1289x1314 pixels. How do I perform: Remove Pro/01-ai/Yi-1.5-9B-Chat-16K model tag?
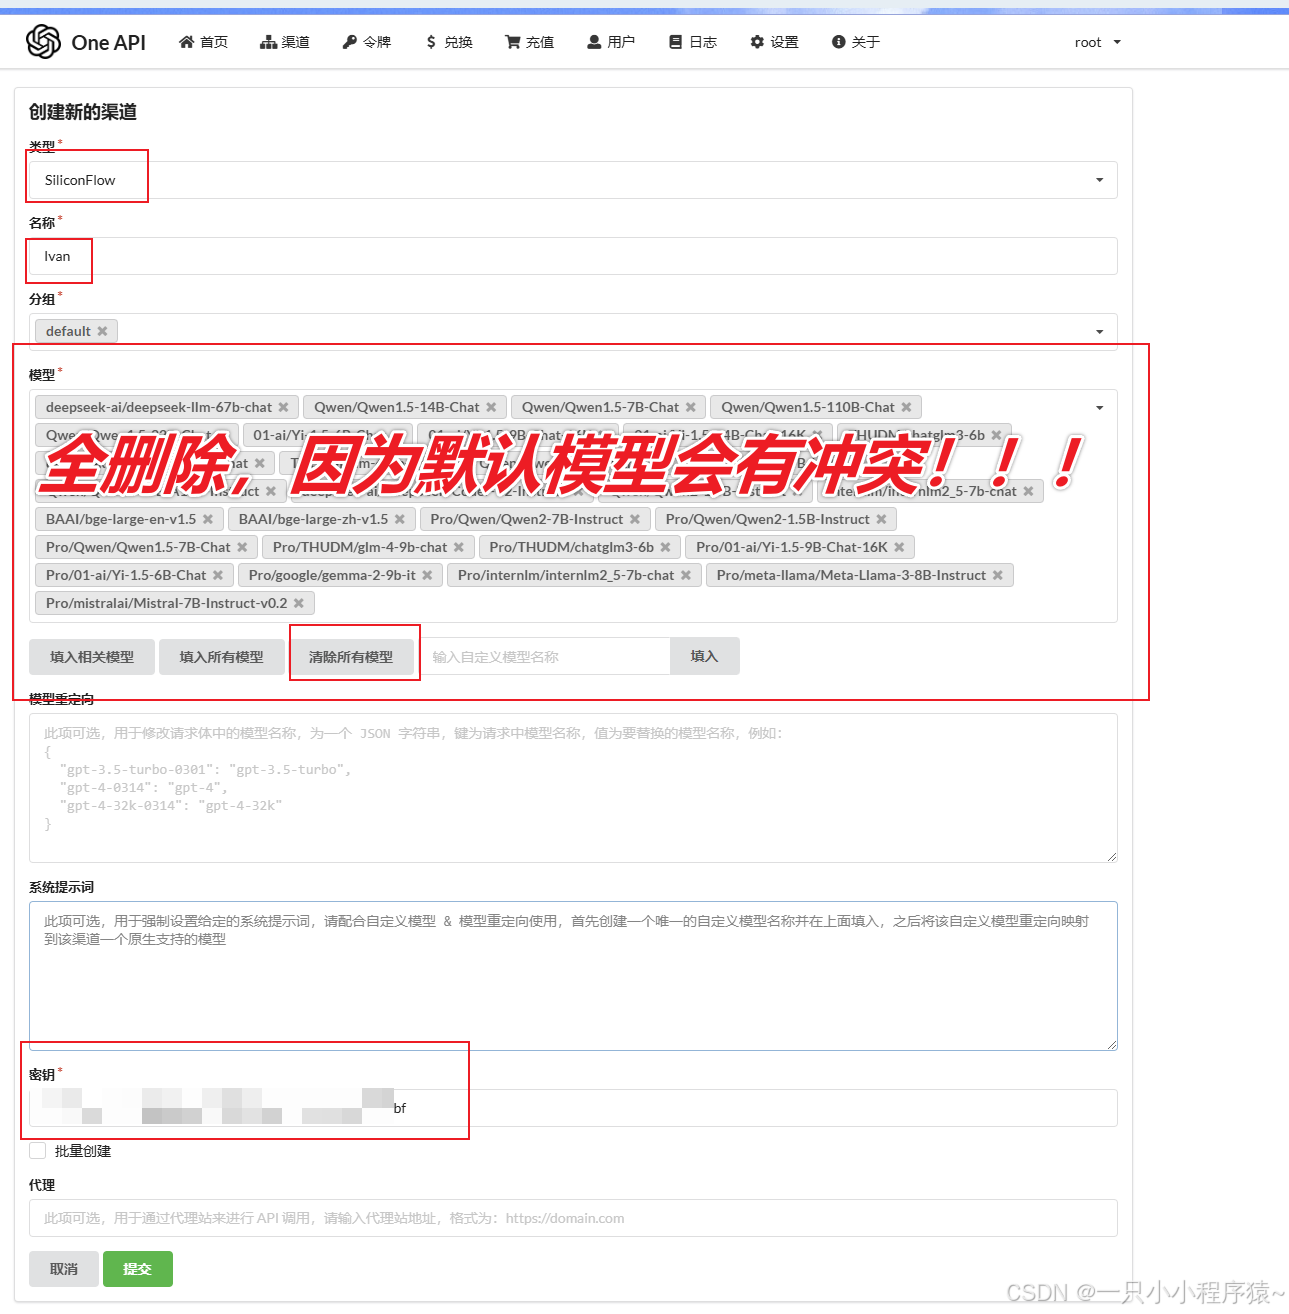click(899, 547)
